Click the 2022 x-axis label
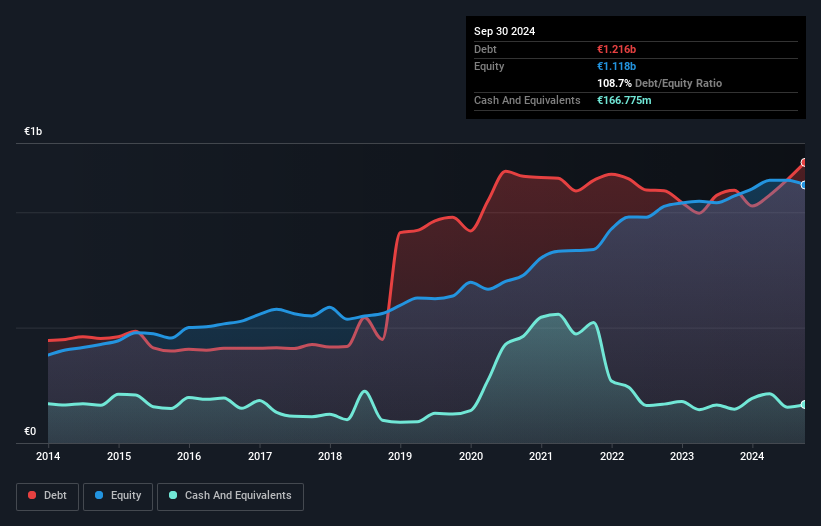Image resolution: width=821 pixels, height=526 pixels. [612, 456]
